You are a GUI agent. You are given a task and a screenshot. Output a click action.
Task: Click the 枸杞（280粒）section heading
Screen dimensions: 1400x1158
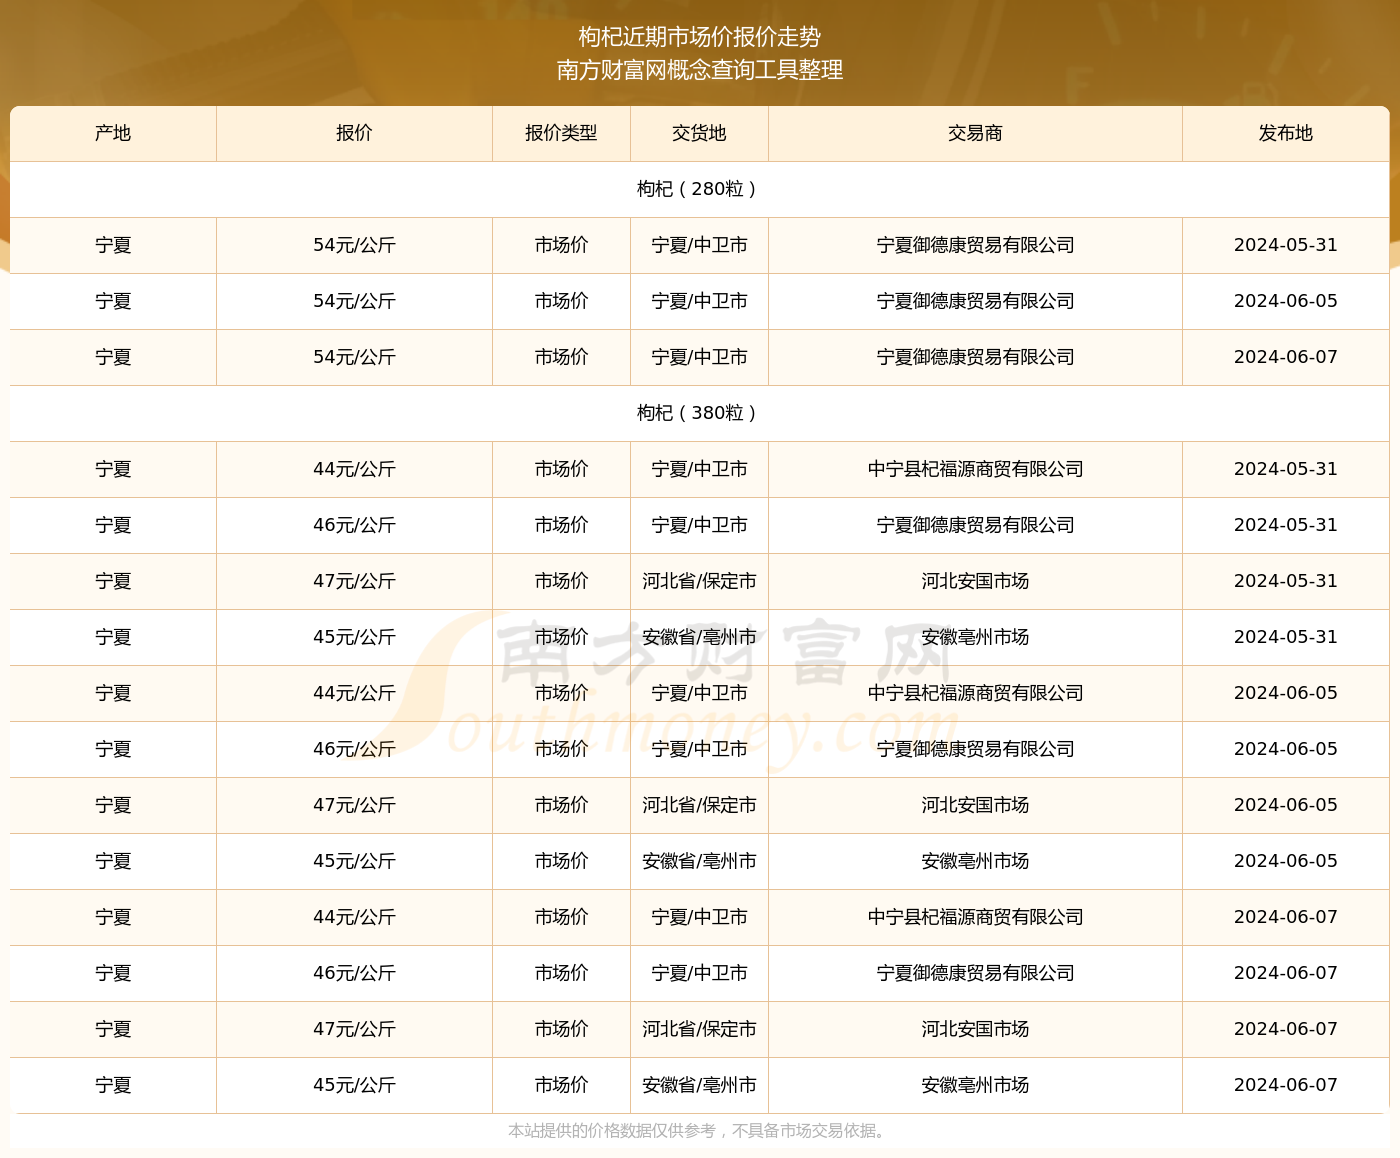click(x=699, y=189)
